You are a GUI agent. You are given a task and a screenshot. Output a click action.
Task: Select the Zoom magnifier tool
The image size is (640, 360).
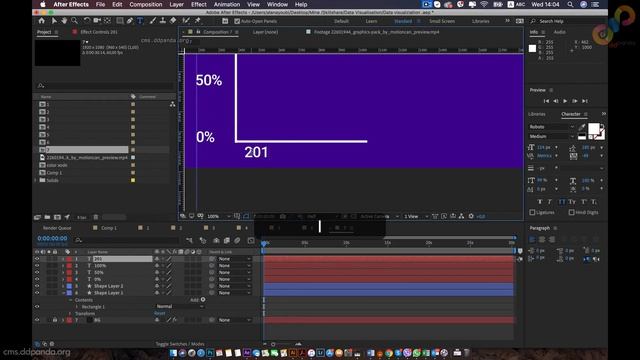pos(74,20)
